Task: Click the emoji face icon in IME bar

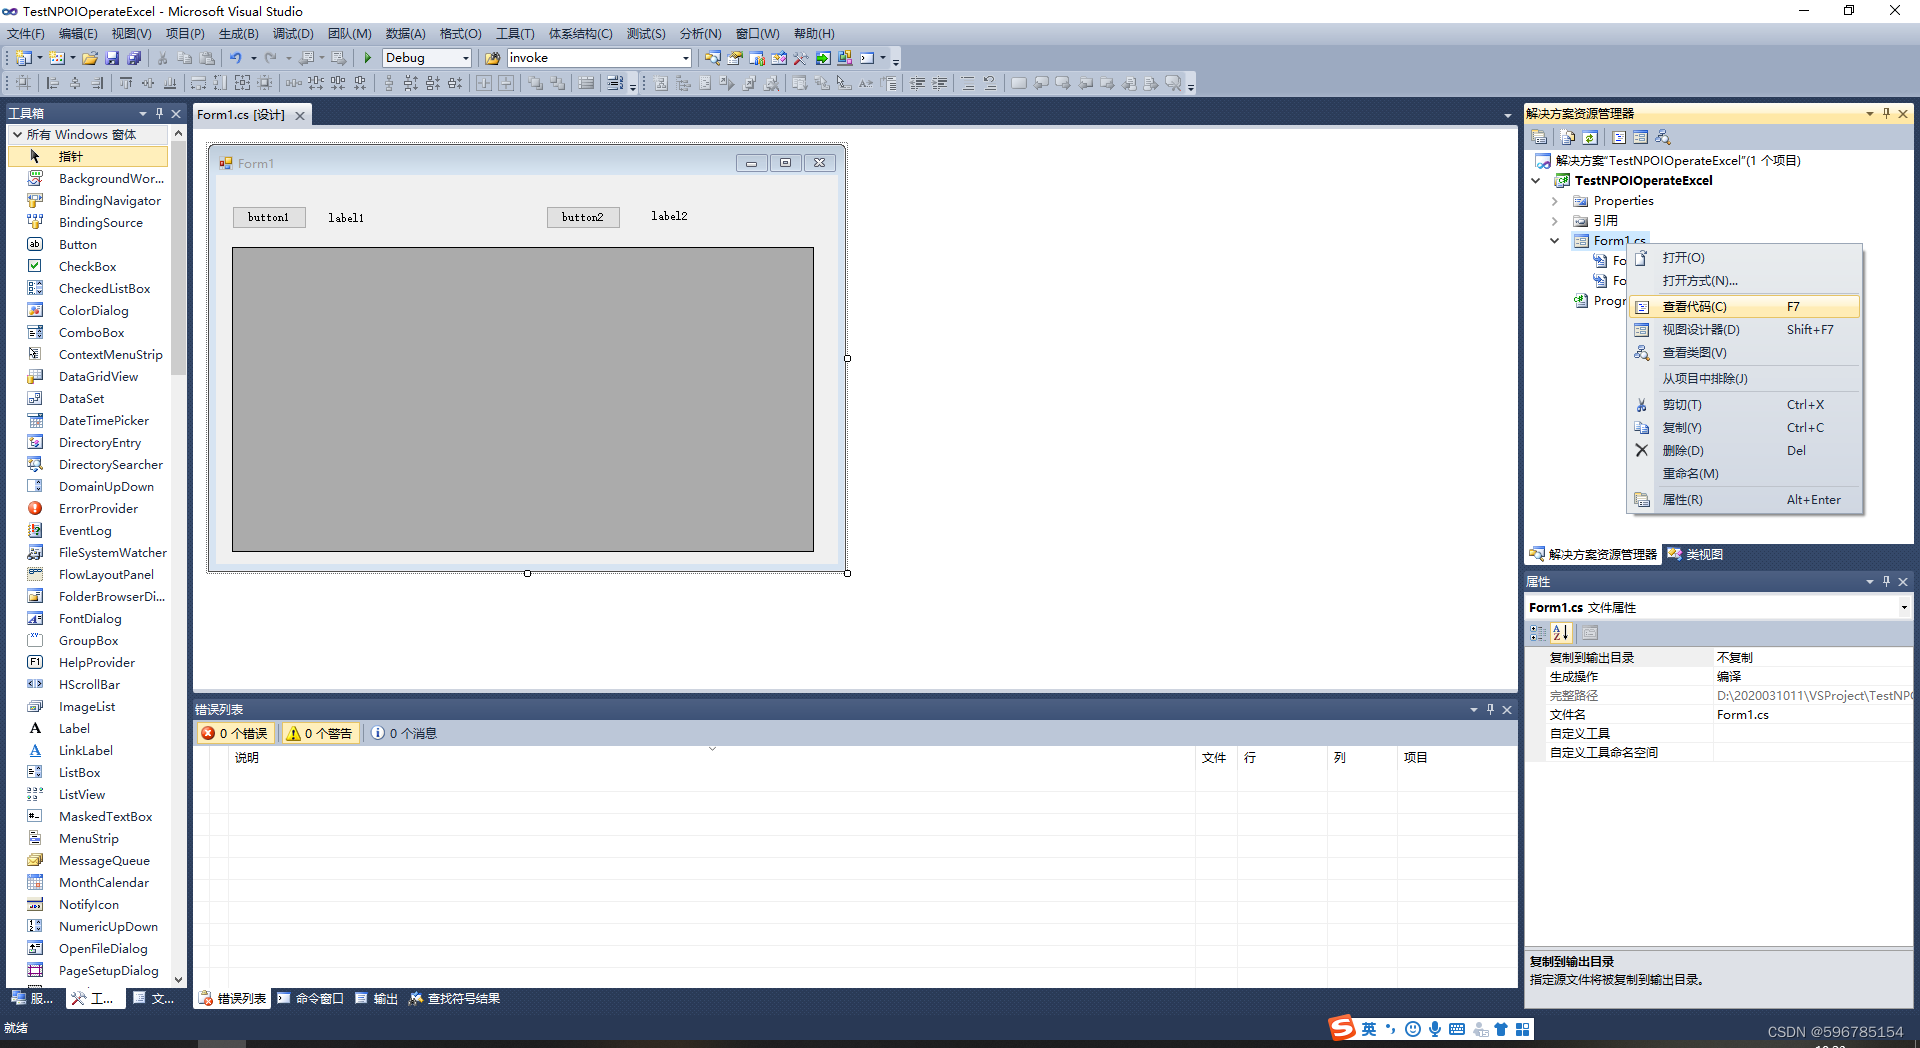Action: [1412, 1029]
